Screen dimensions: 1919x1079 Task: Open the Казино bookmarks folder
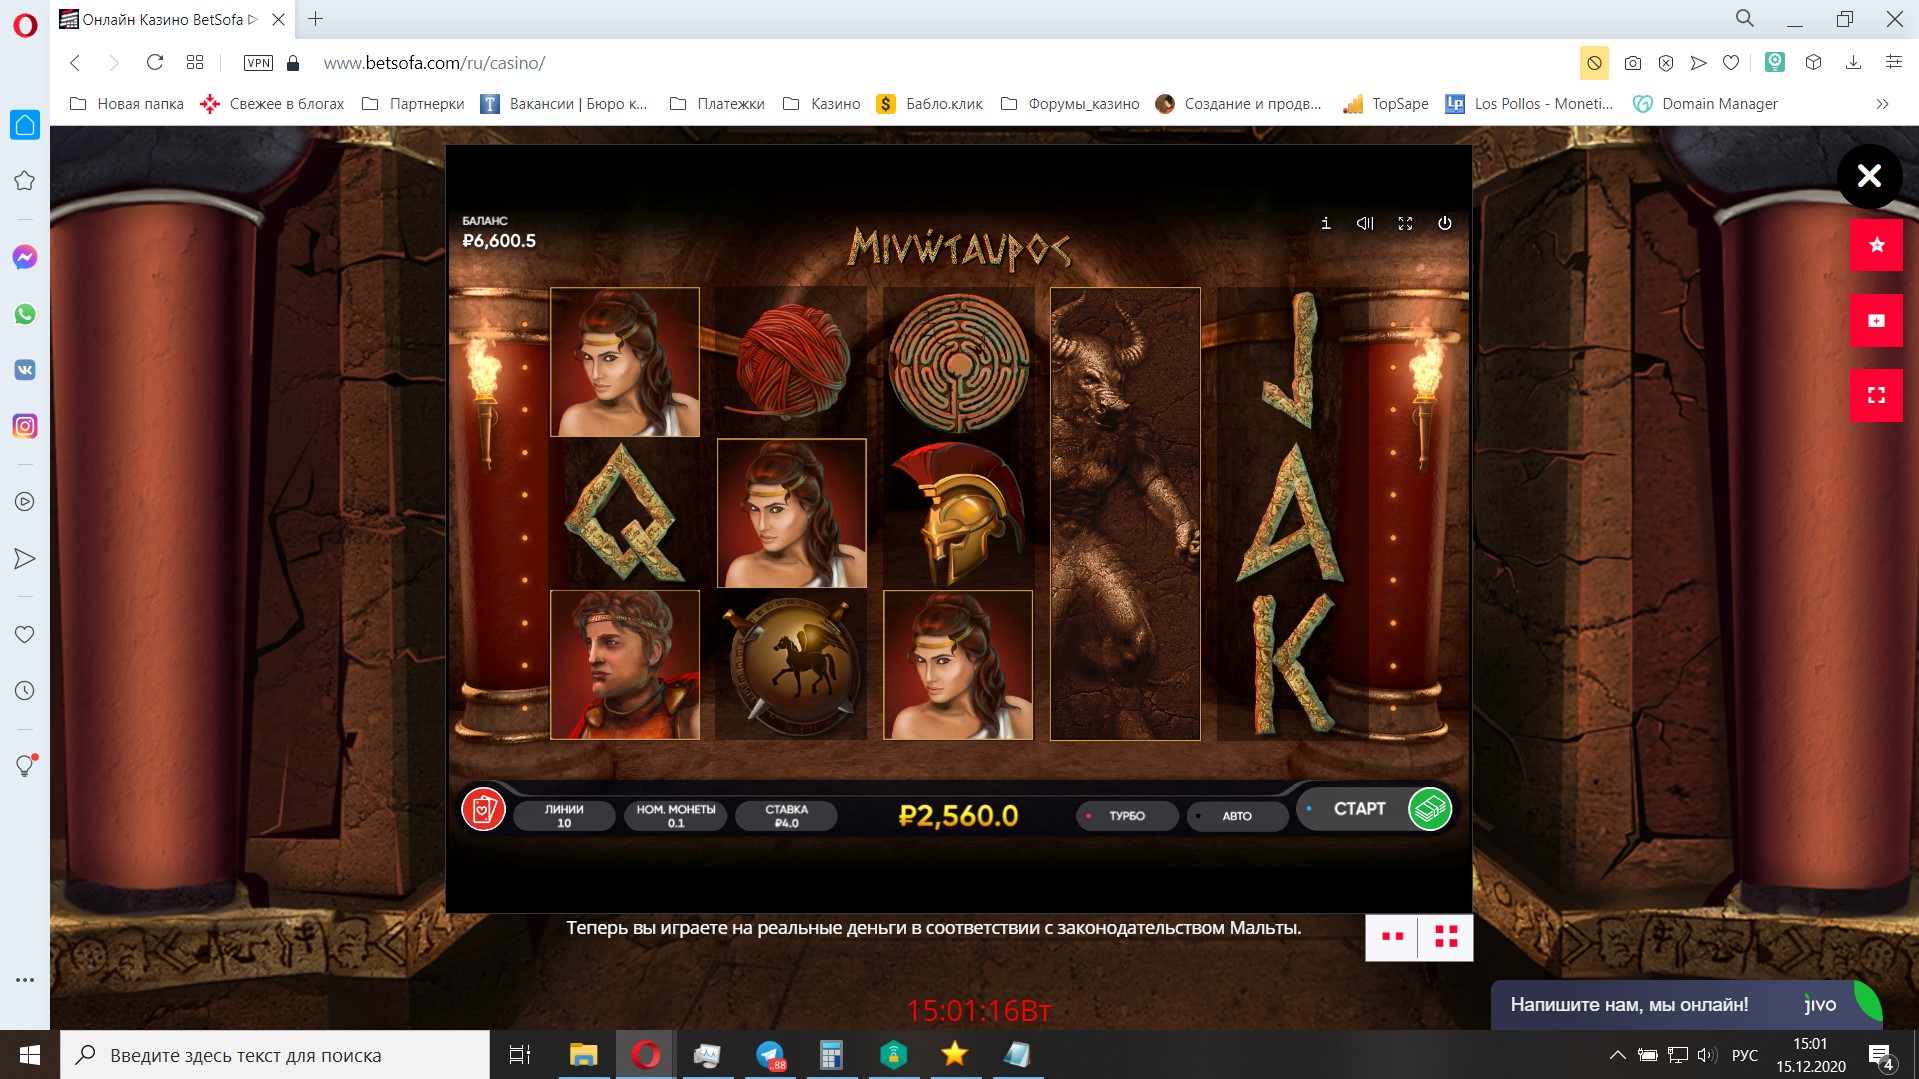point(822,104)
